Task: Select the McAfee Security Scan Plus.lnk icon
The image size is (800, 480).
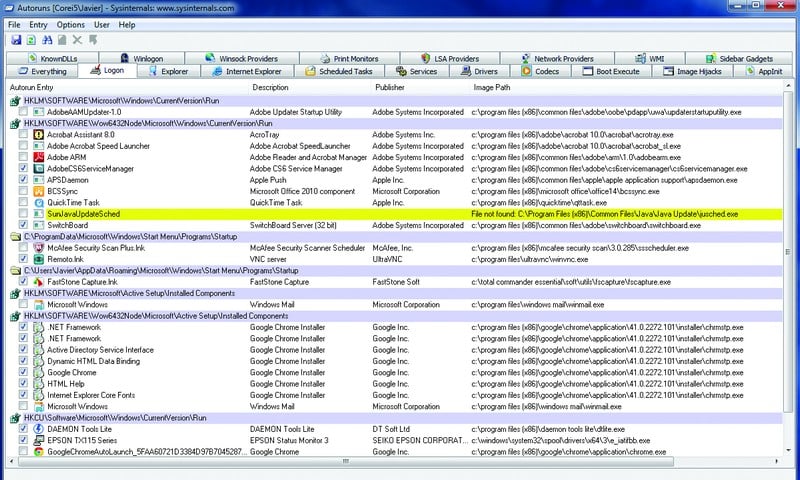Action: tap(38, 248)
